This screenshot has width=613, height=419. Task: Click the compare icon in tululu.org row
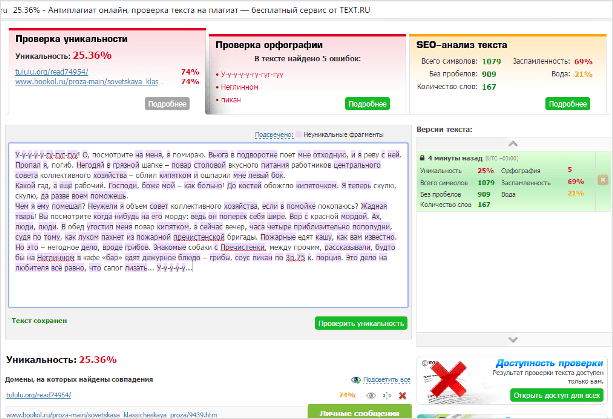coord(386,396)
